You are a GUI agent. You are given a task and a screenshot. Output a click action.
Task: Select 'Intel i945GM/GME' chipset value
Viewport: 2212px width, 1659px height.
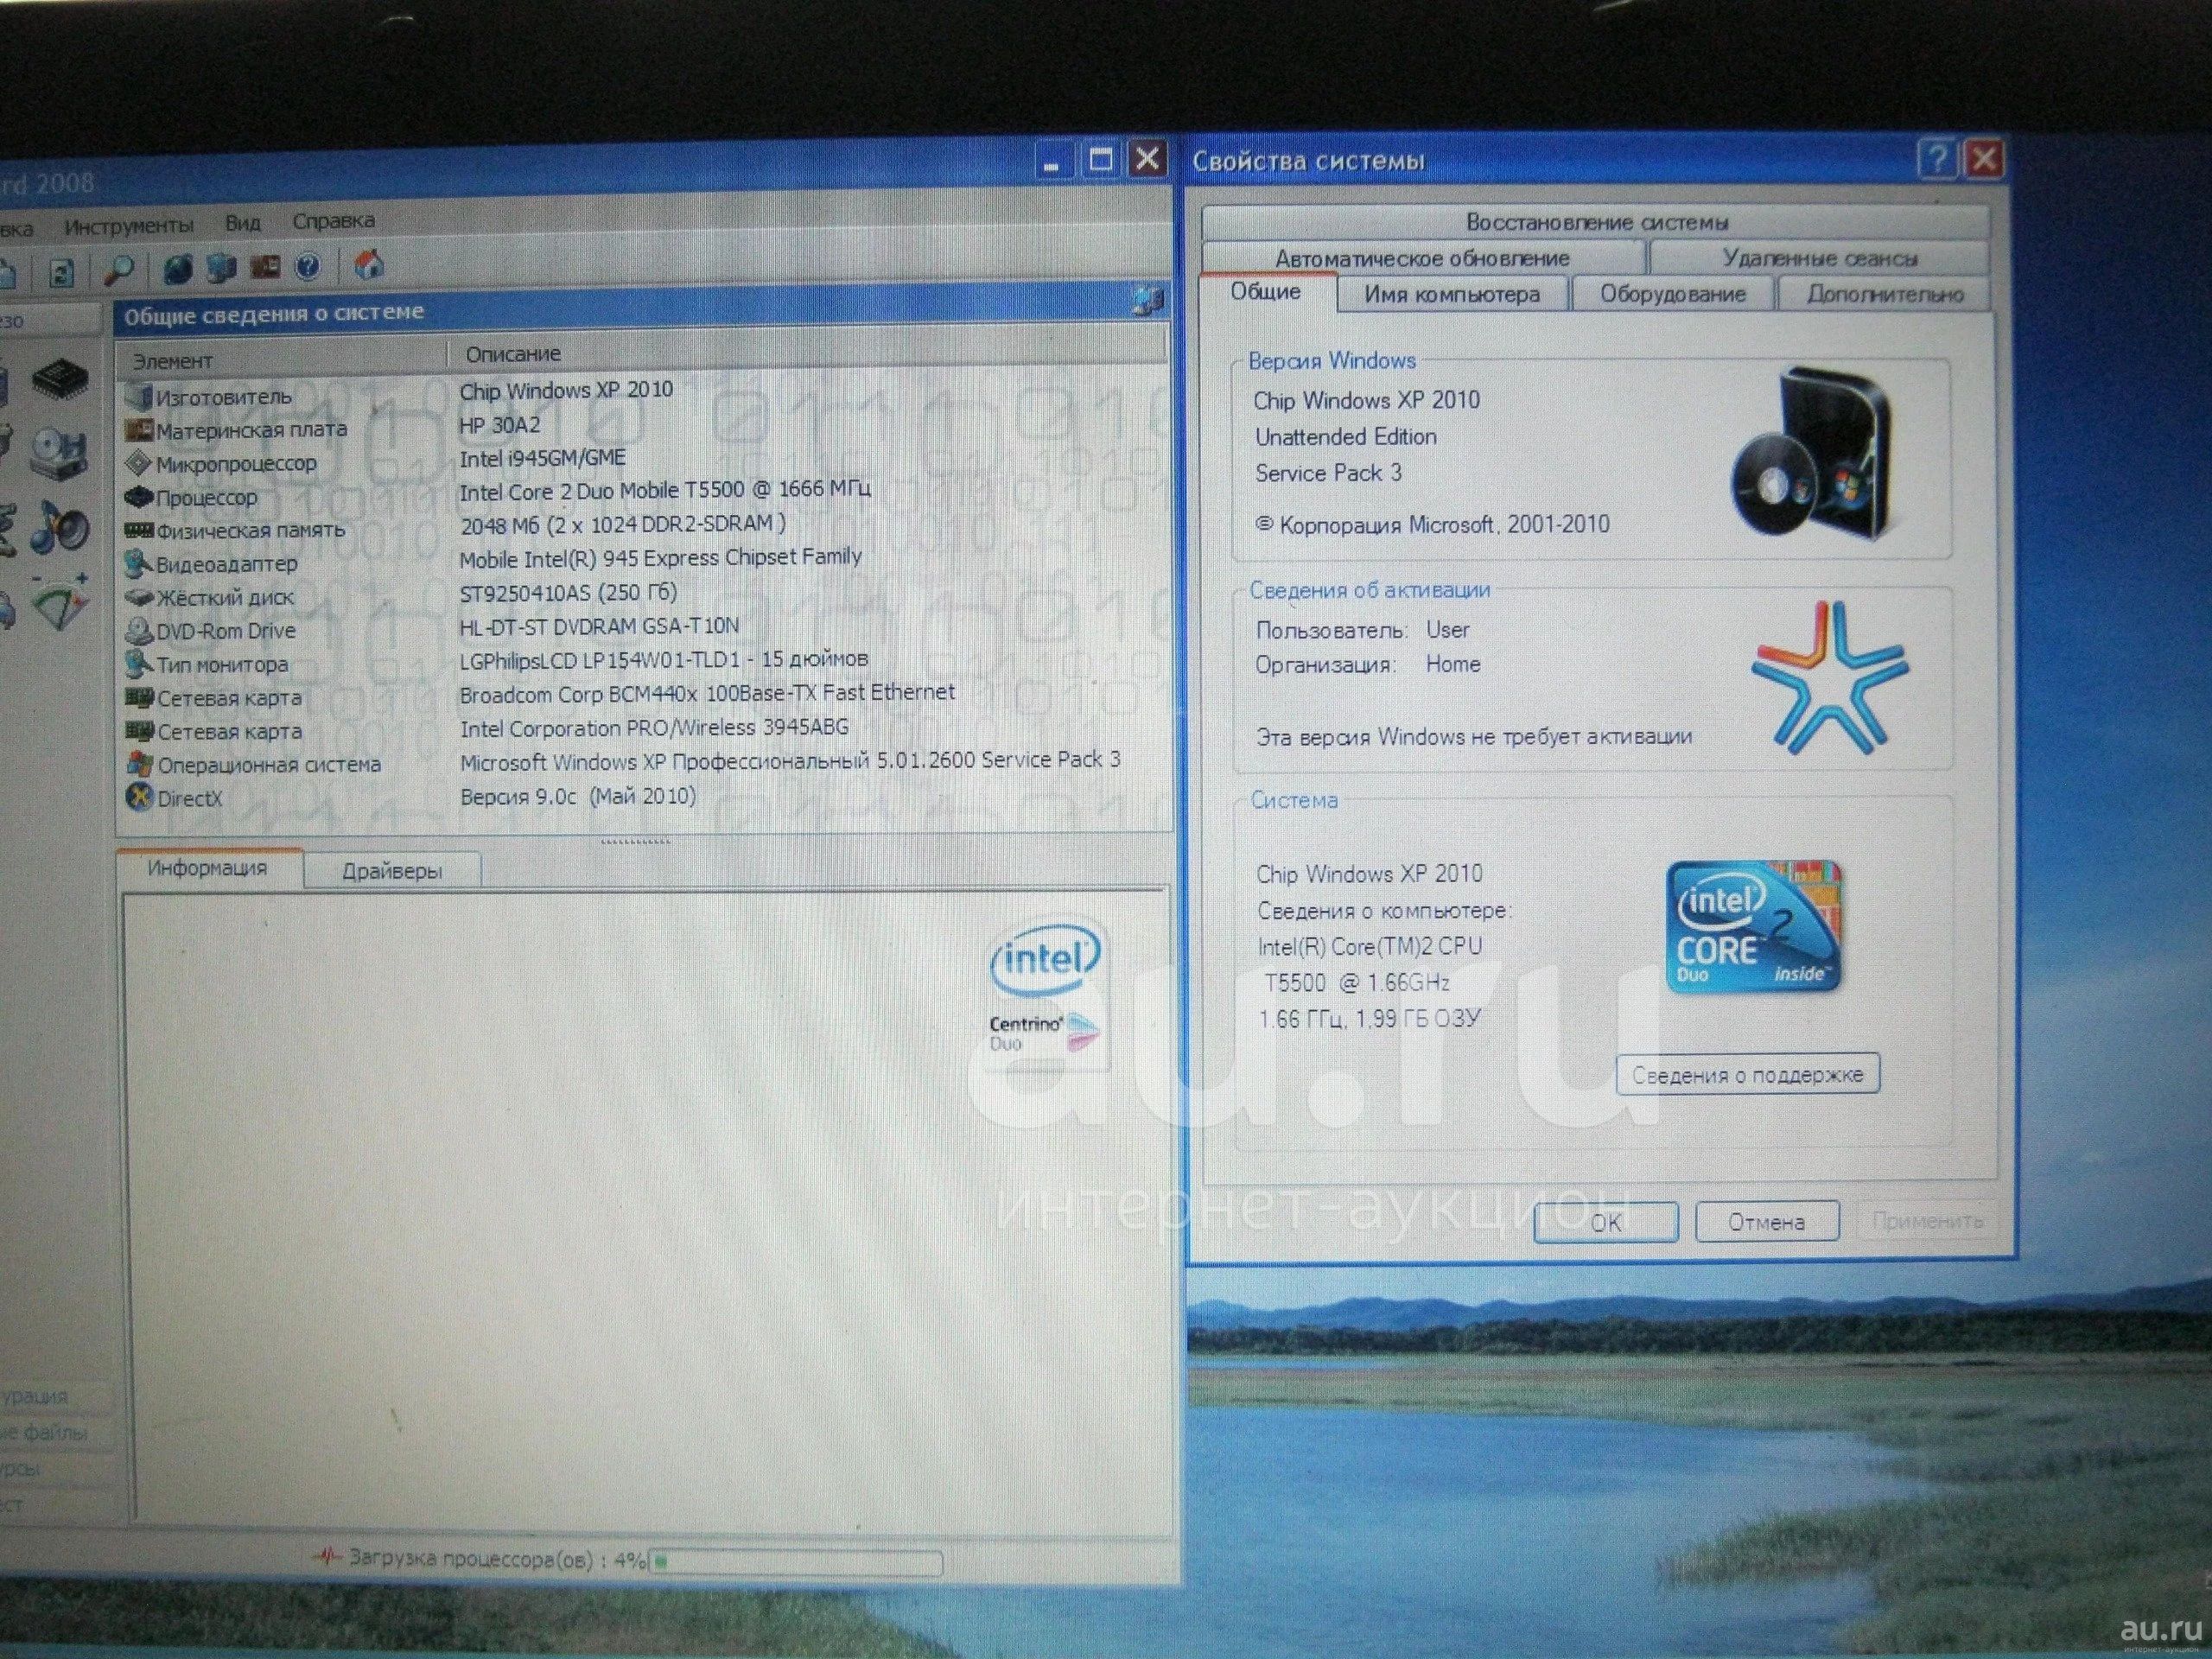[x=542, y=458]
